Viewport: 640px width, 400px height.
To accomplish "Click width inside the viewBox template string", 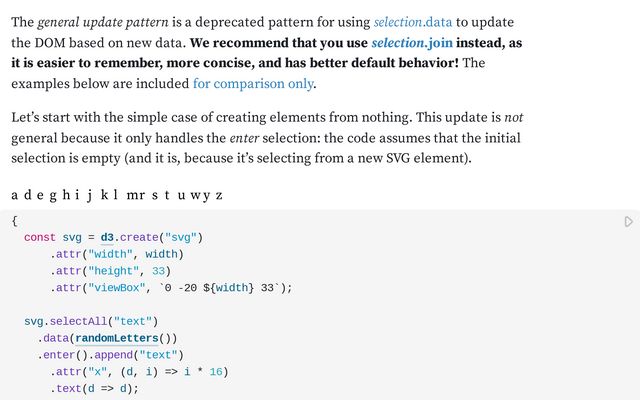I will pyautogui.click(x=232, y=288).
